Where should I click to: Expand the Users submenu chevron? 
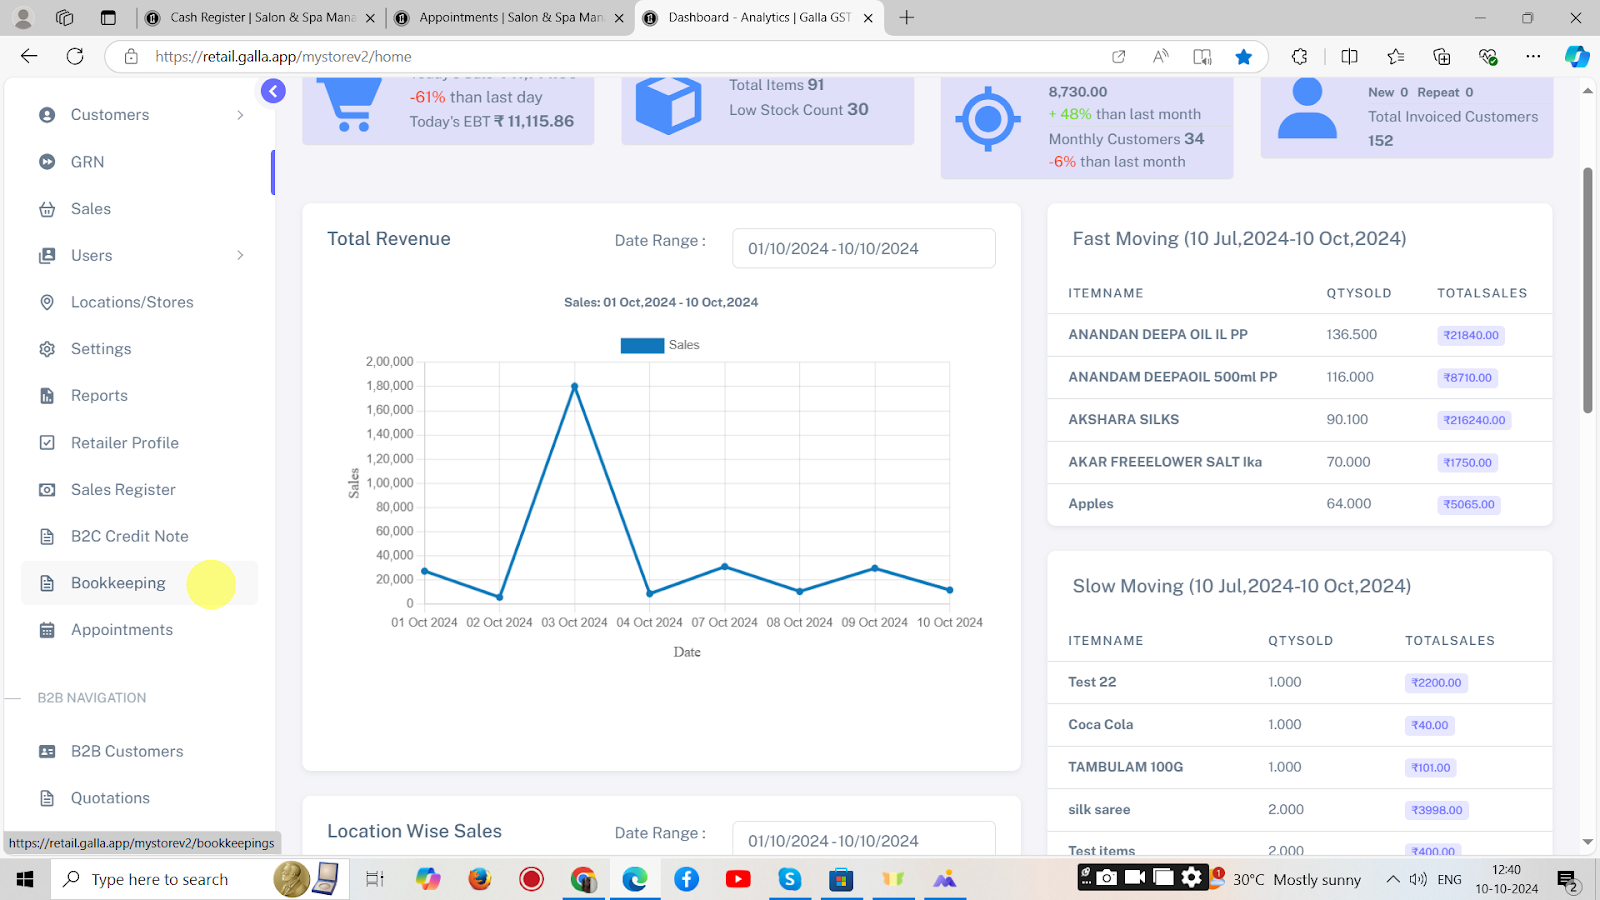tap(240, 255)
